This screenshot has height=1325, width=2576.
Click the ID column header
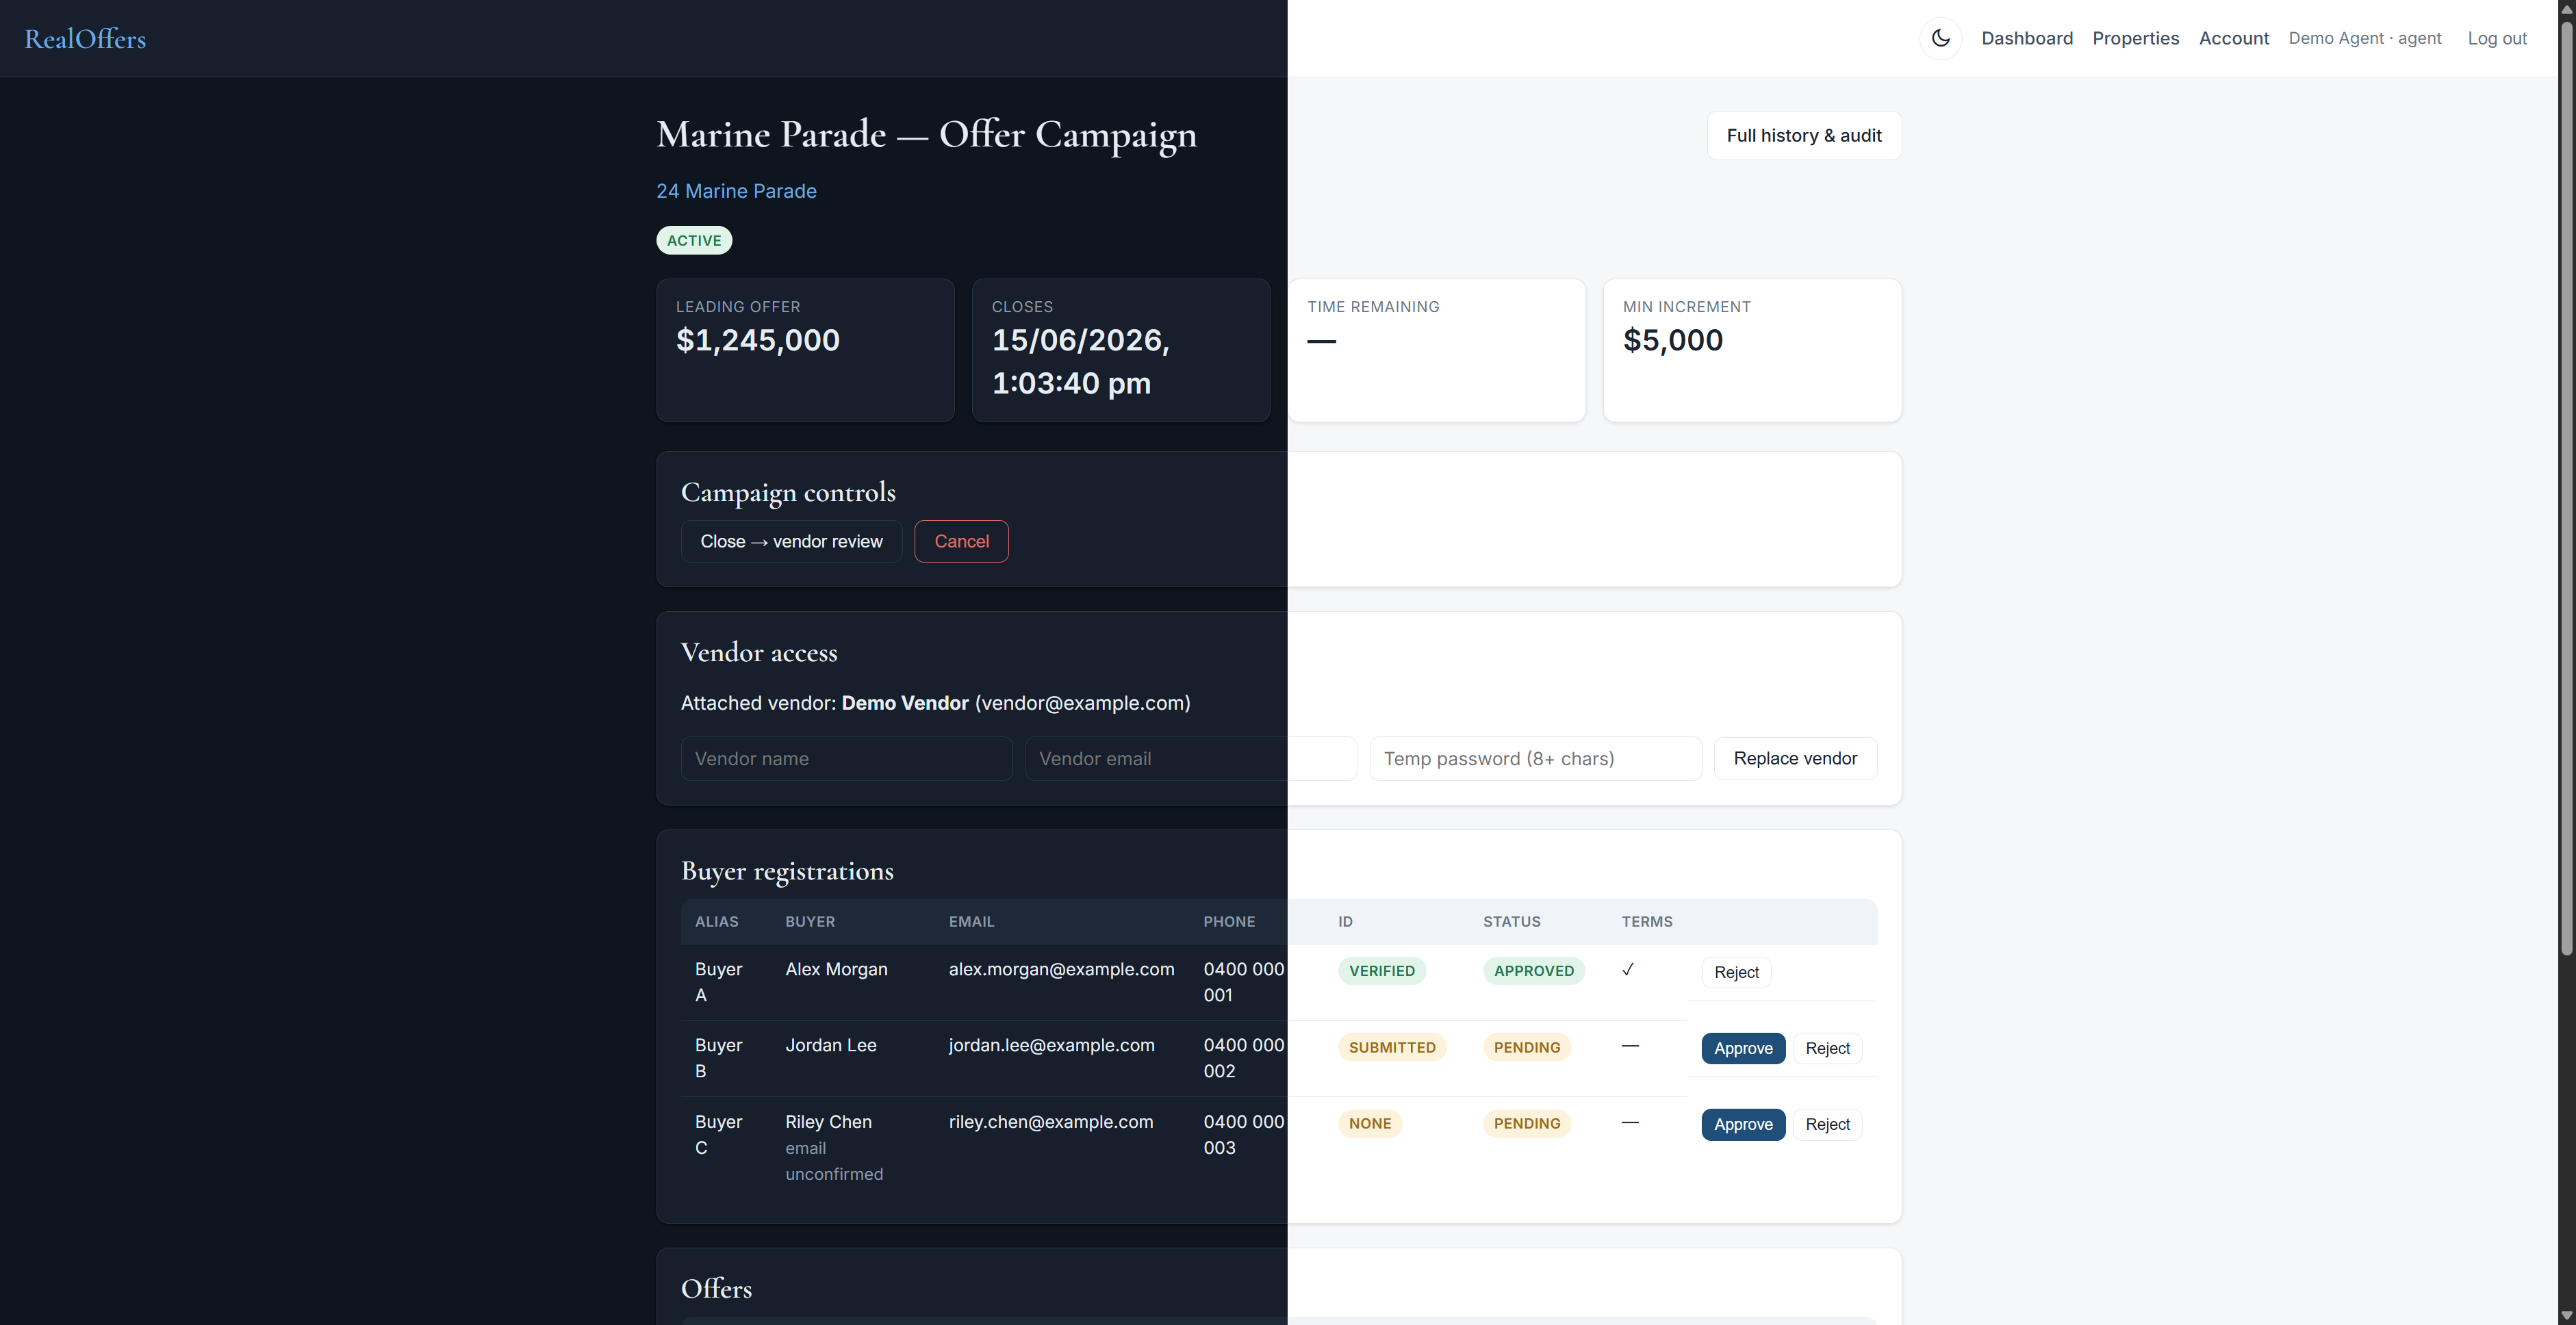click(x=1345, y=922)
